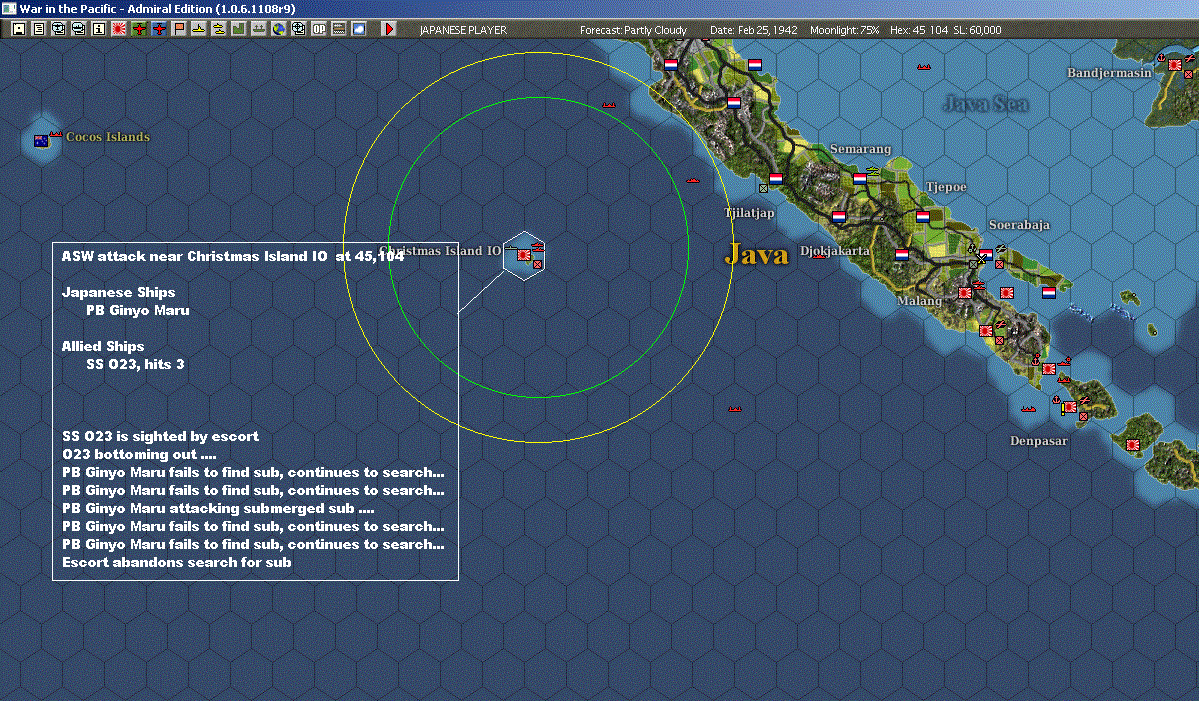Select the Dutch flag base at Soerabaja
Screen dimensions: 1199x701
(x=986, y=255)
